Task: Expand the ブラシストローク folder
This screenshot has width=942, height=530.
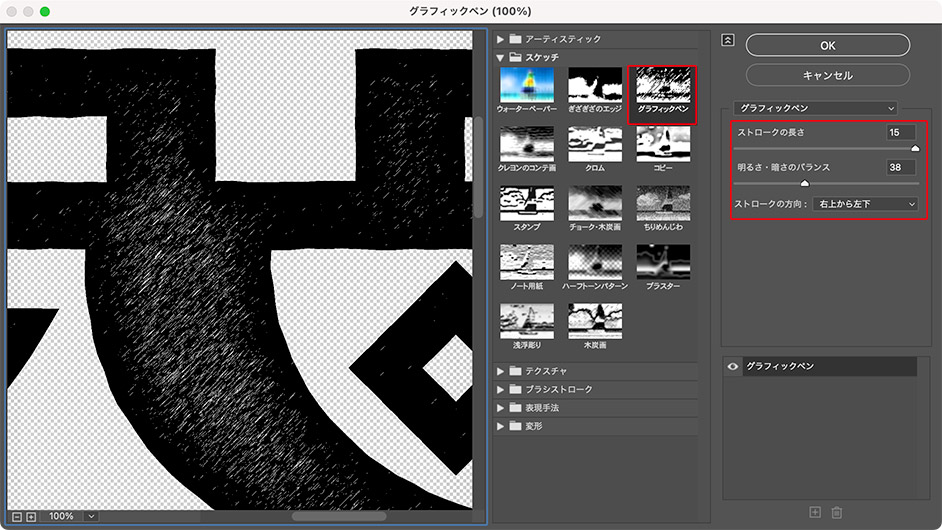Action: (x=502, y=389)
